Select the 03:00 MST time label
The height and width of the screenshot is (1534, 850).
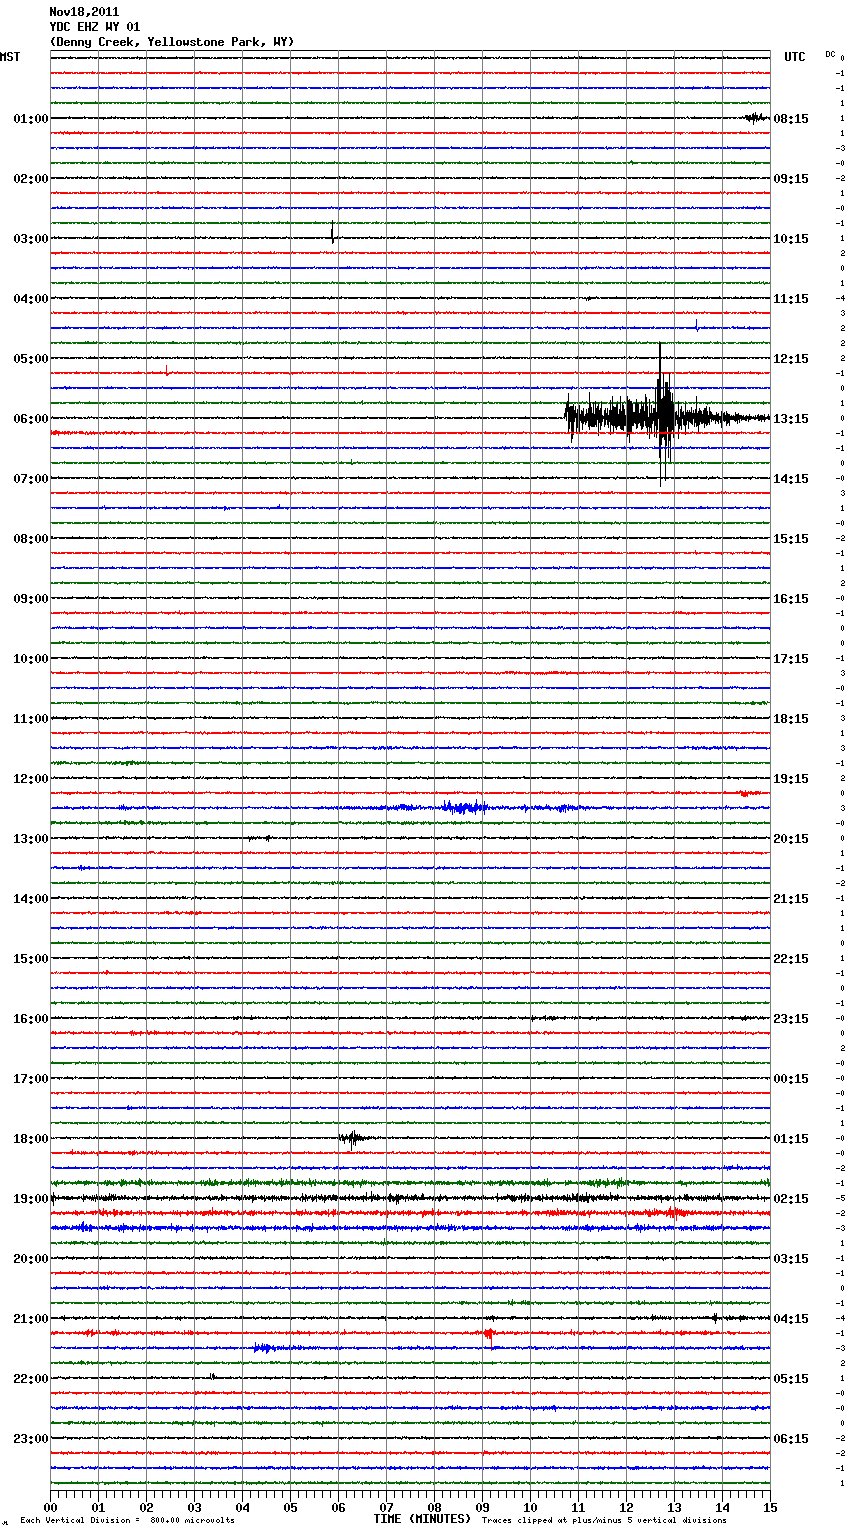click(x=30, y=239)
